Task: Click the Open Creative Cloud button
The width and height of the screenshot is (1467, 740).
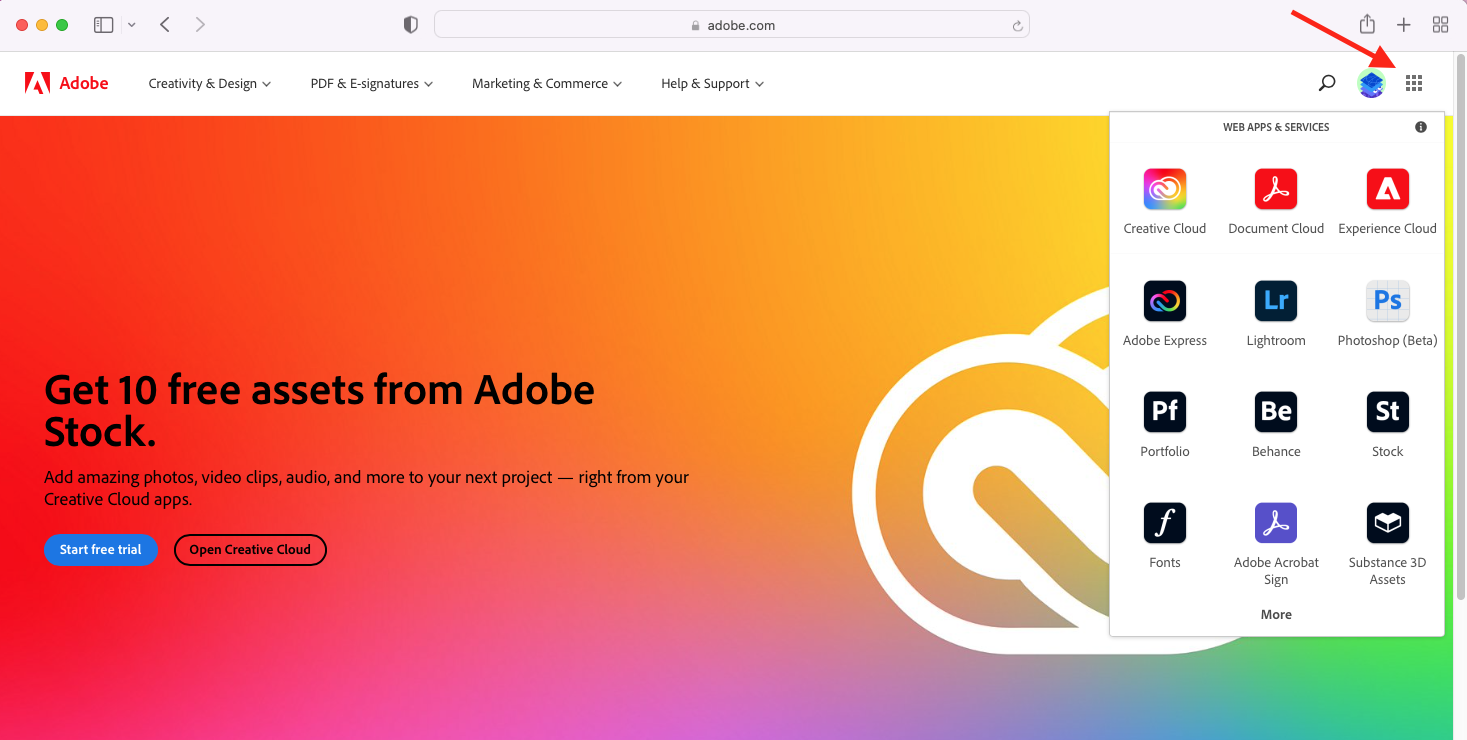Action: coord(250,550)
